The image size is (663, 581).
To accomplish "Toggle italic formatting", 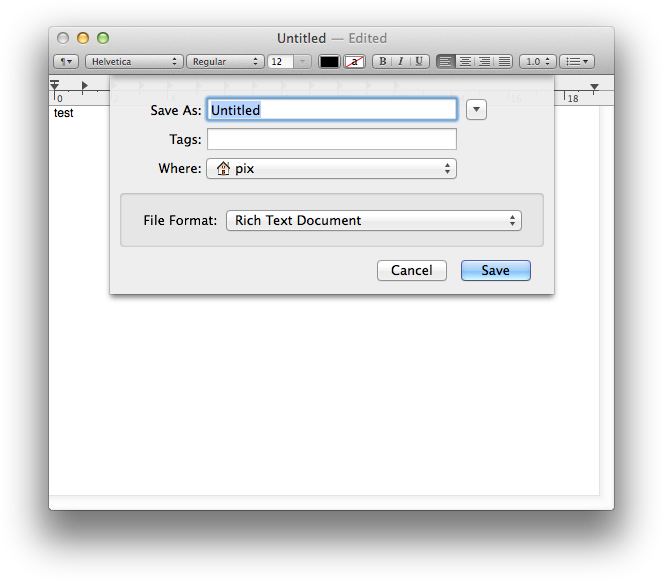I will [x=400, y=62].
